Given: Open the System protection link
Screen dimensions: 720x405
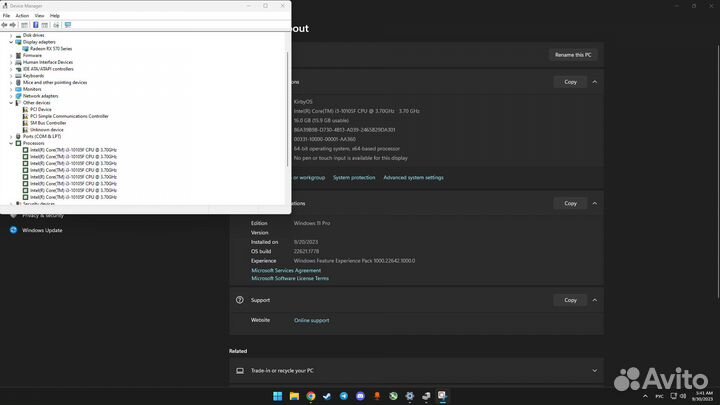Looking at the screenshot, I should [x=354, y=178].
